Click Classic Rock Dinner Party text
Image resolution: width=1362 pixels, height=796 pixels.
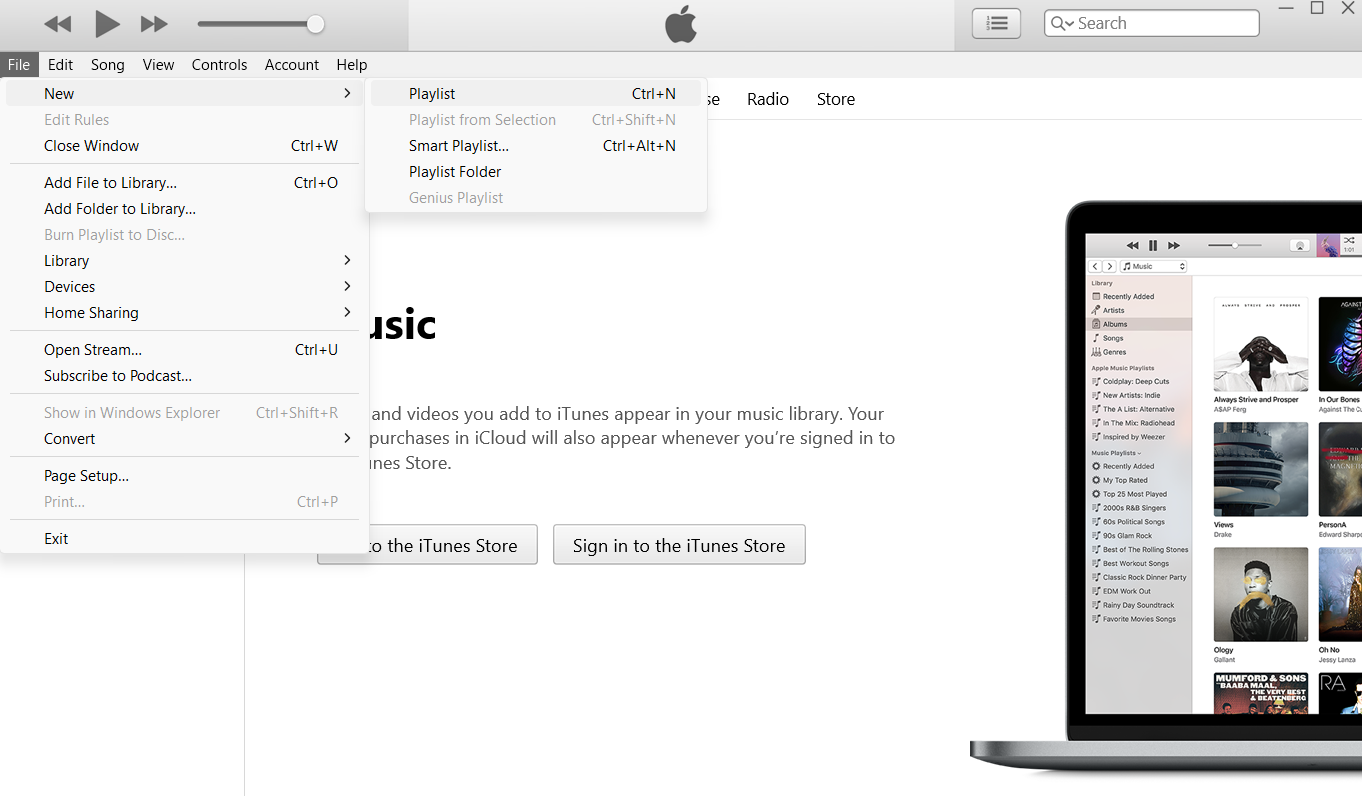point(1145,577)
